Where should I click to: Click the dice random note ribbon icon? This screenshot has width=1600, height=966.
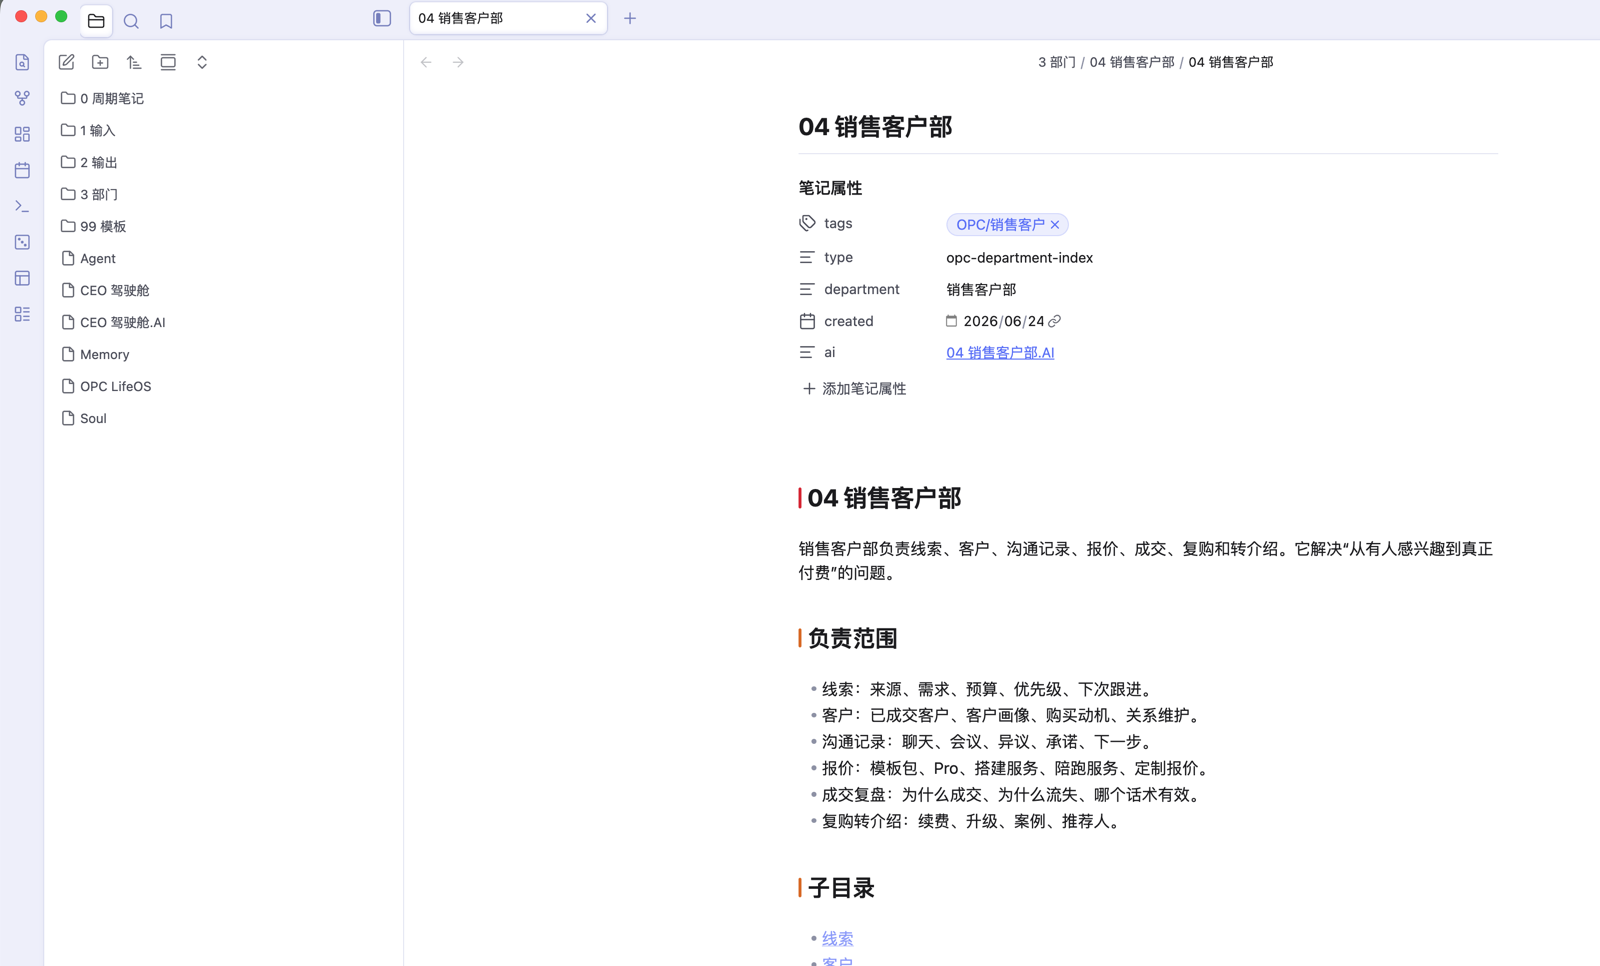pos(22,242)
